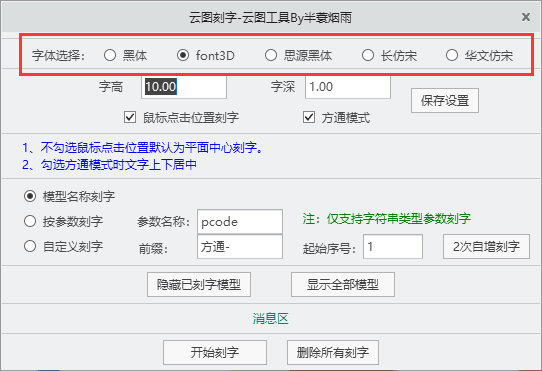Choose 长仿宋 font option
The height and width of the screenshot is (371, 542).
[368, 55]
